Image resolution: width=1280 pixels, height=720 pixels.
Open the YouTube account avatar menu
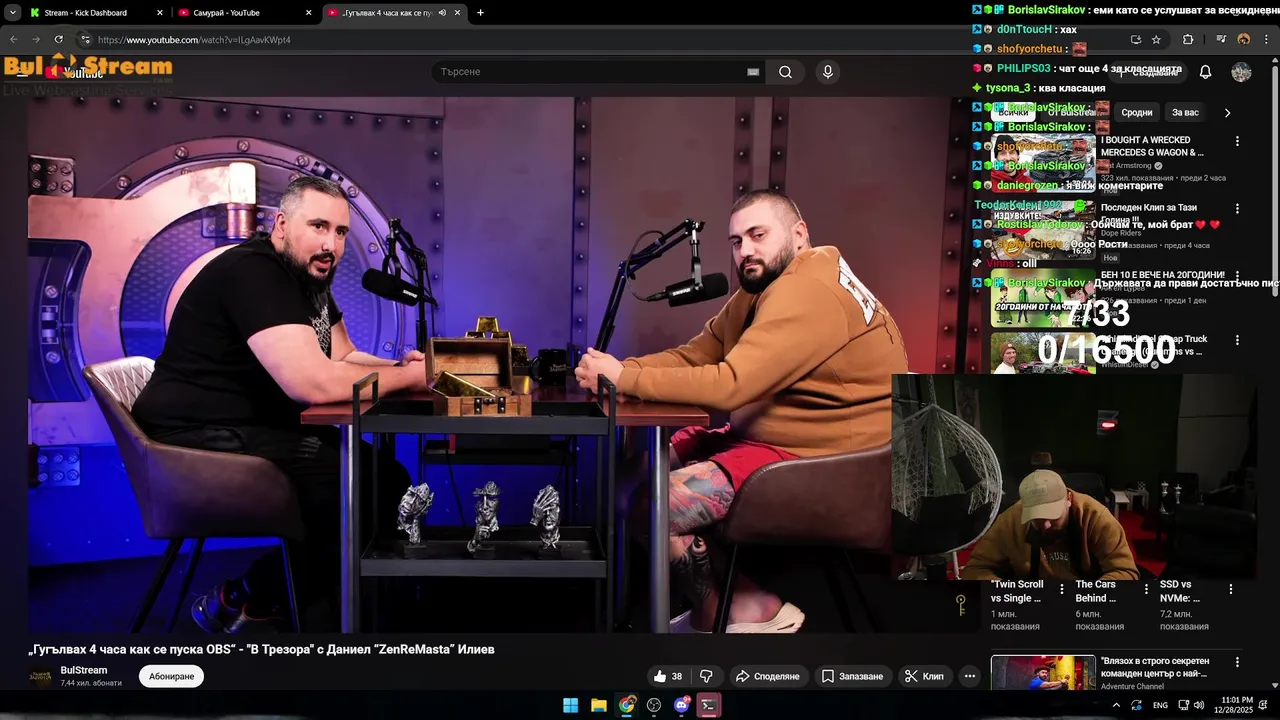[1241, 72]
